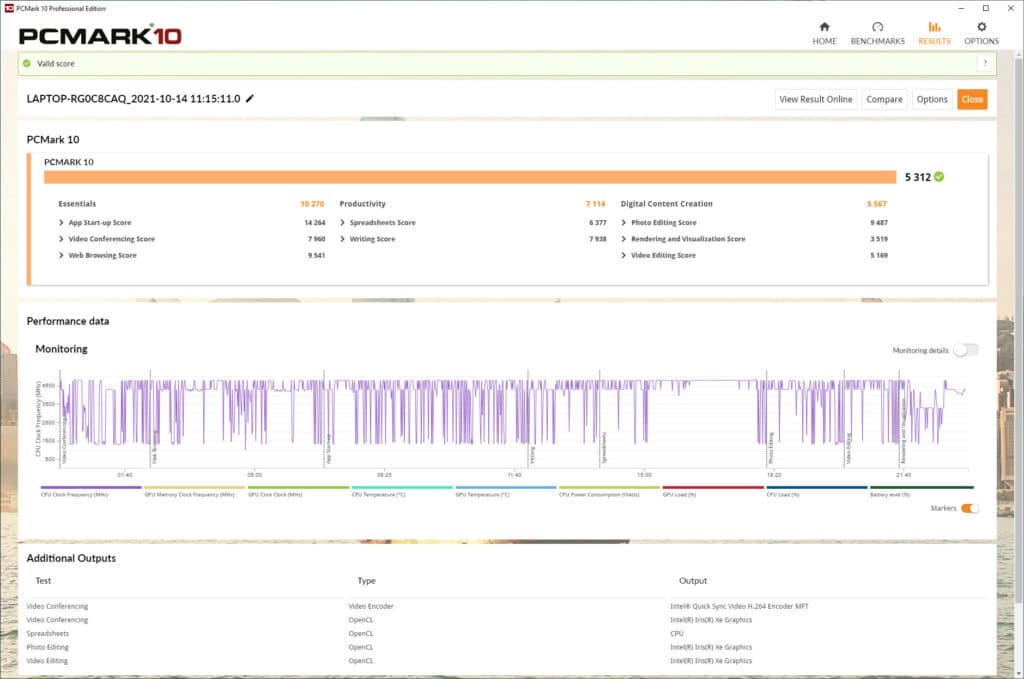The width and height of the screenshot is (1024, 679).
Task: Click the Video Encoder type cell
Action: (x=371, y=607)
